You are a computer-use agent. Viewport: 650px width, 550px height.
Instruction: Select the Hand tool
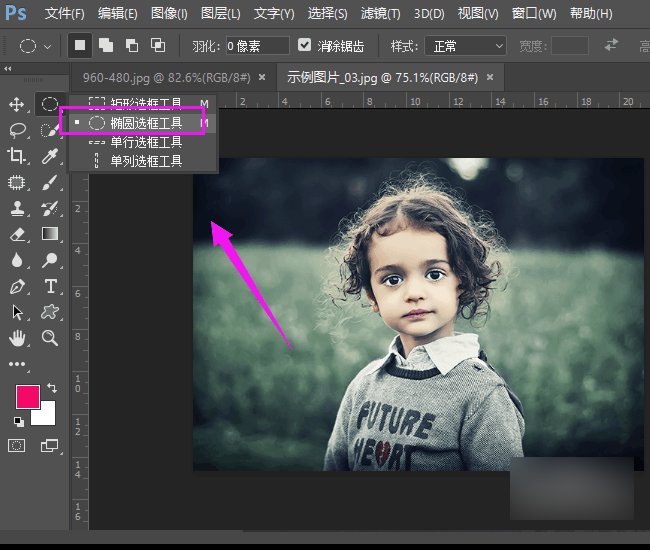point(17,338)
